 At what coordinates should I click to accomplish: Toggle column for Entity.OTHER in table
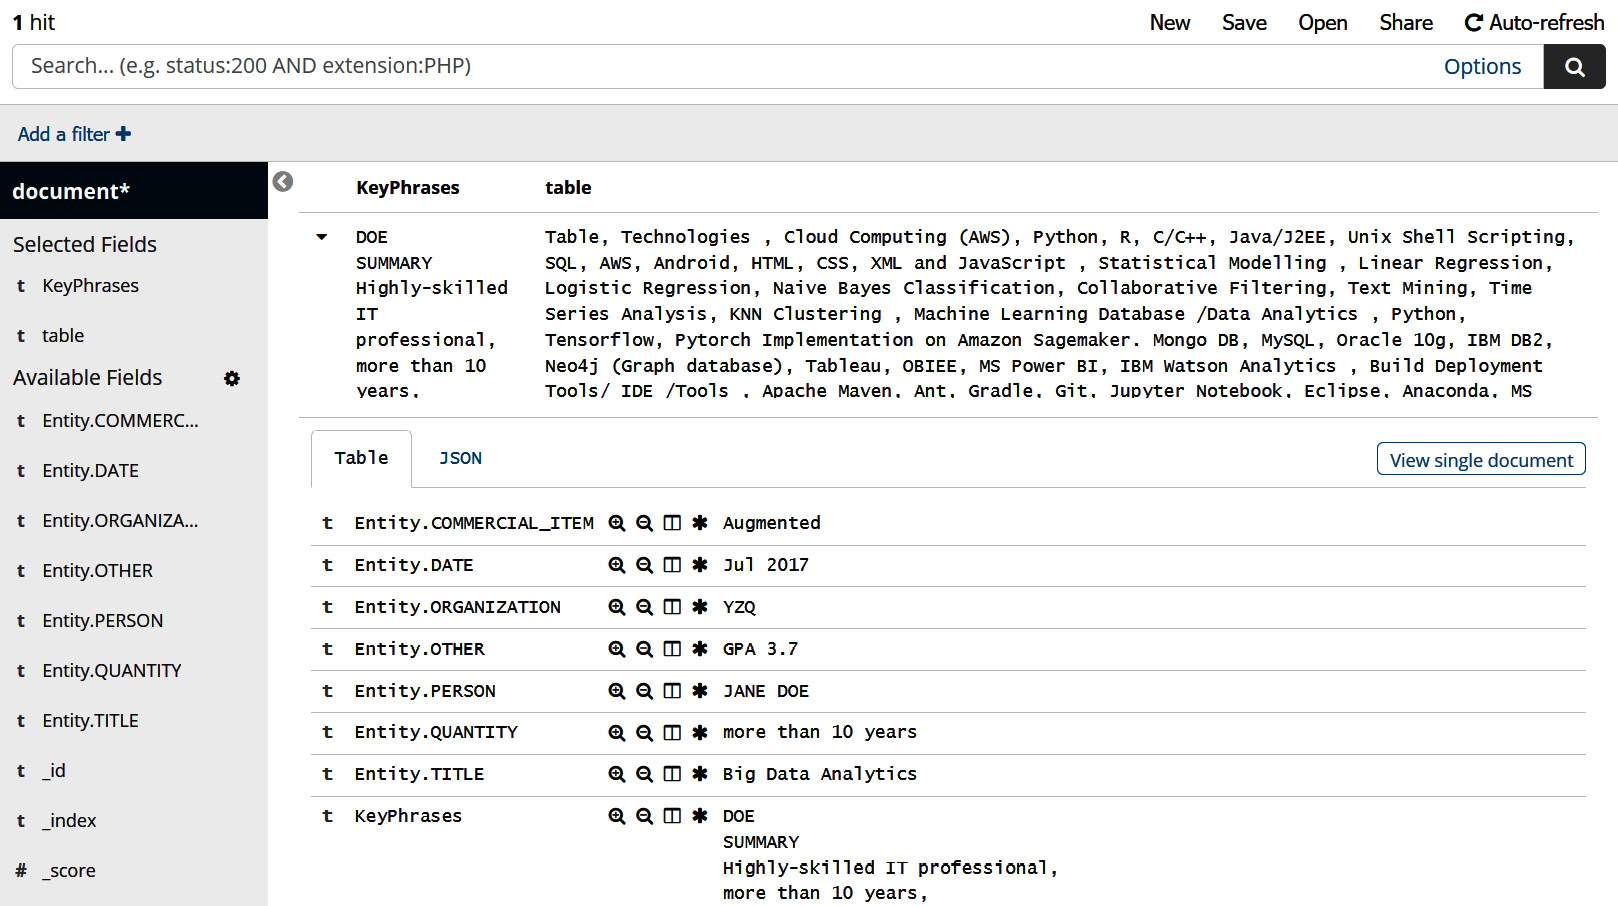[x=672, y=649]
